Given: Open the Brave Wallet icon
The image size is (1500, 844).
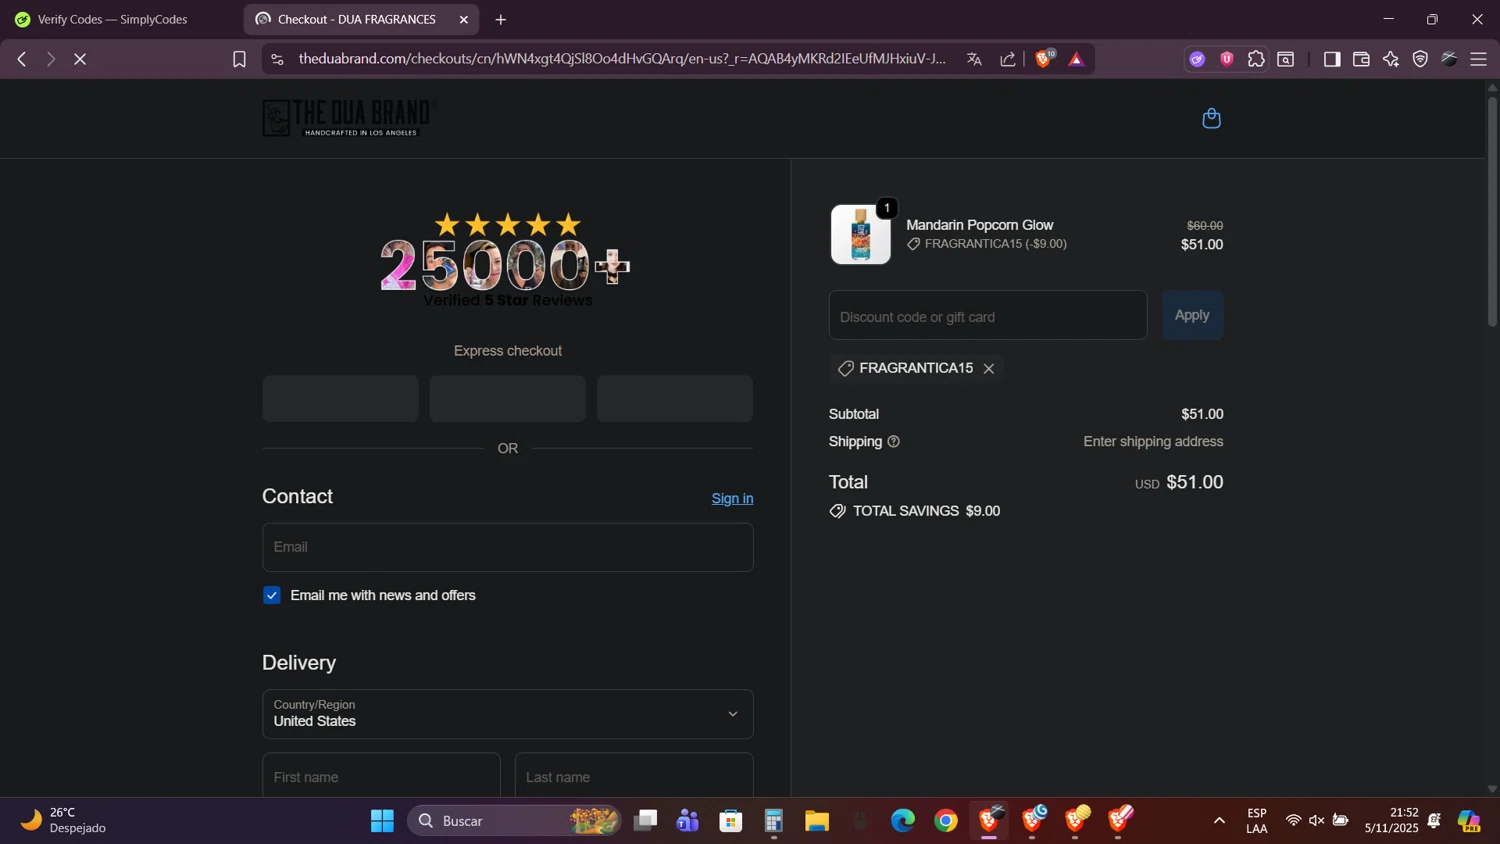Looking at the screenshot, I should coord(1361,59).
